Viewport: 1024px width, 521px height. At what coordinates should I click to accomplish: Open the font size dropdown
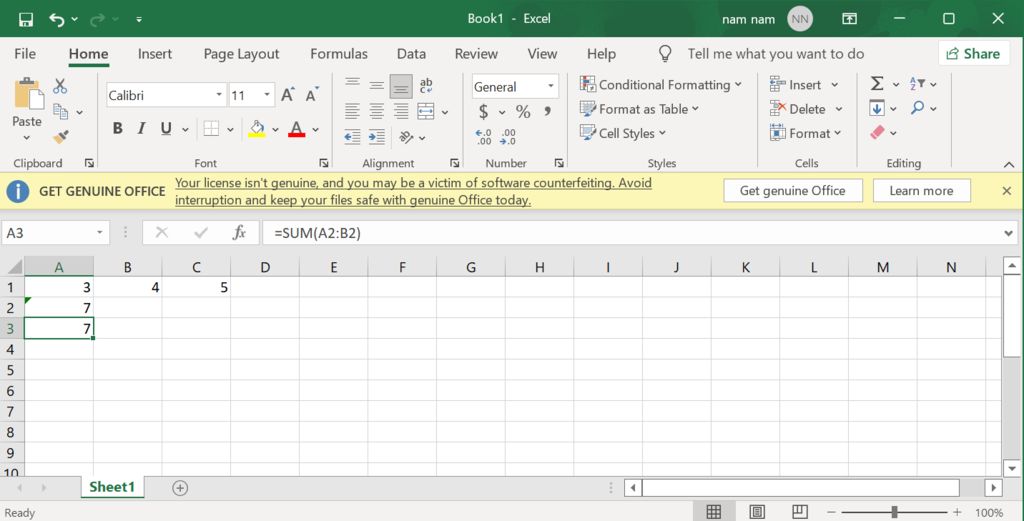click(x=267, y=95)
